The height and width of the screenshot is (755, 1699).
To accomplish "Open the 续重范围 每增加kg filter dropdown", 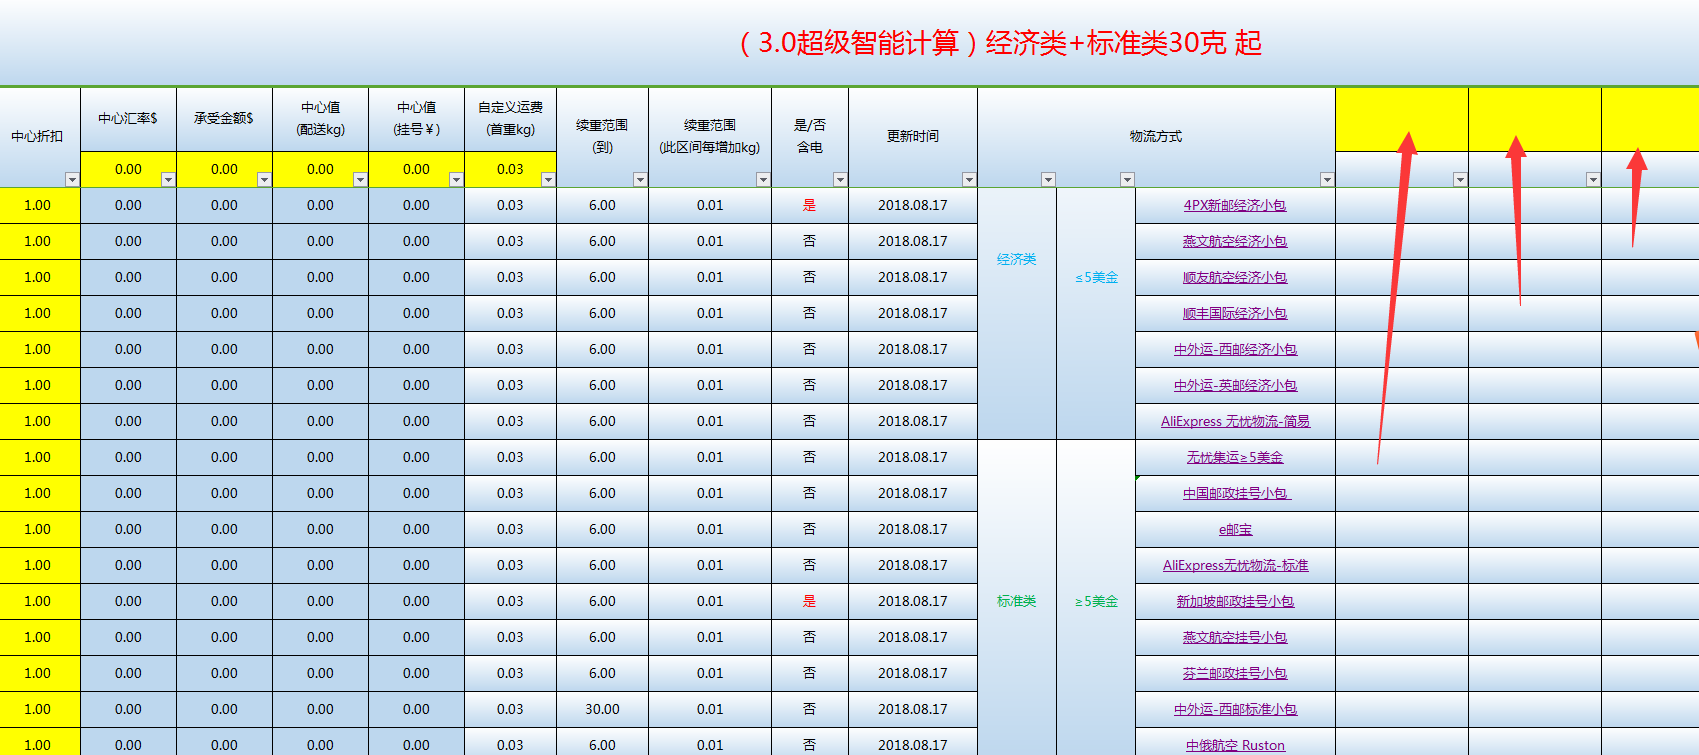I will coord(763,180).
